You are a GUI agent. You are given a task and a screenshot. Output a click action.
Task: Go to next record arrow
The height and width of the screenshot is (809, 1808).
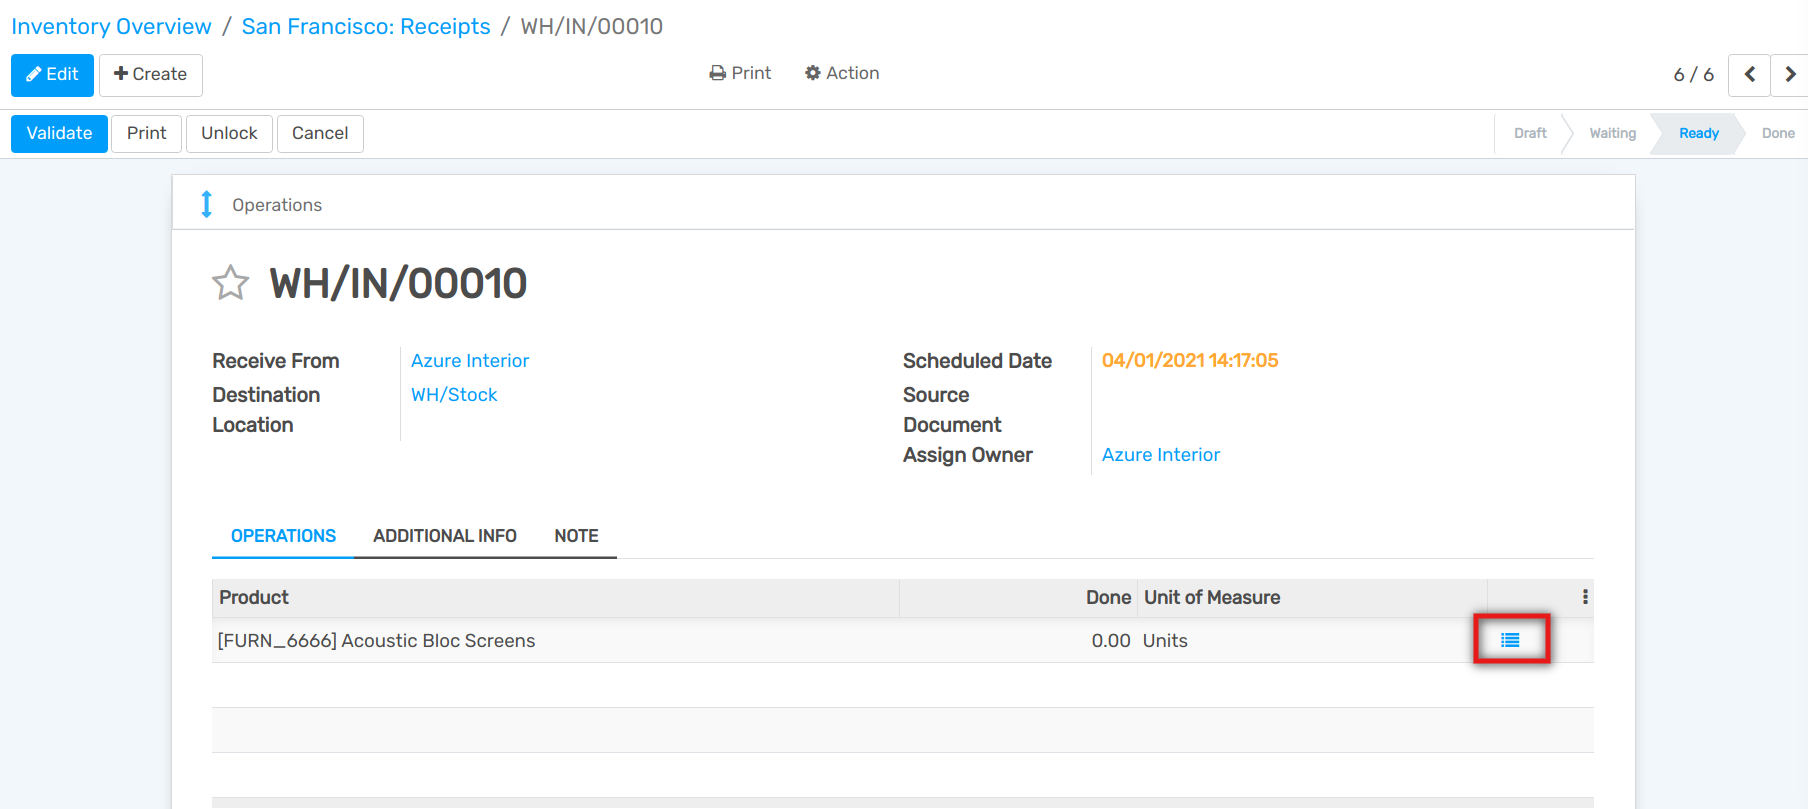(x=1789, y=75)
